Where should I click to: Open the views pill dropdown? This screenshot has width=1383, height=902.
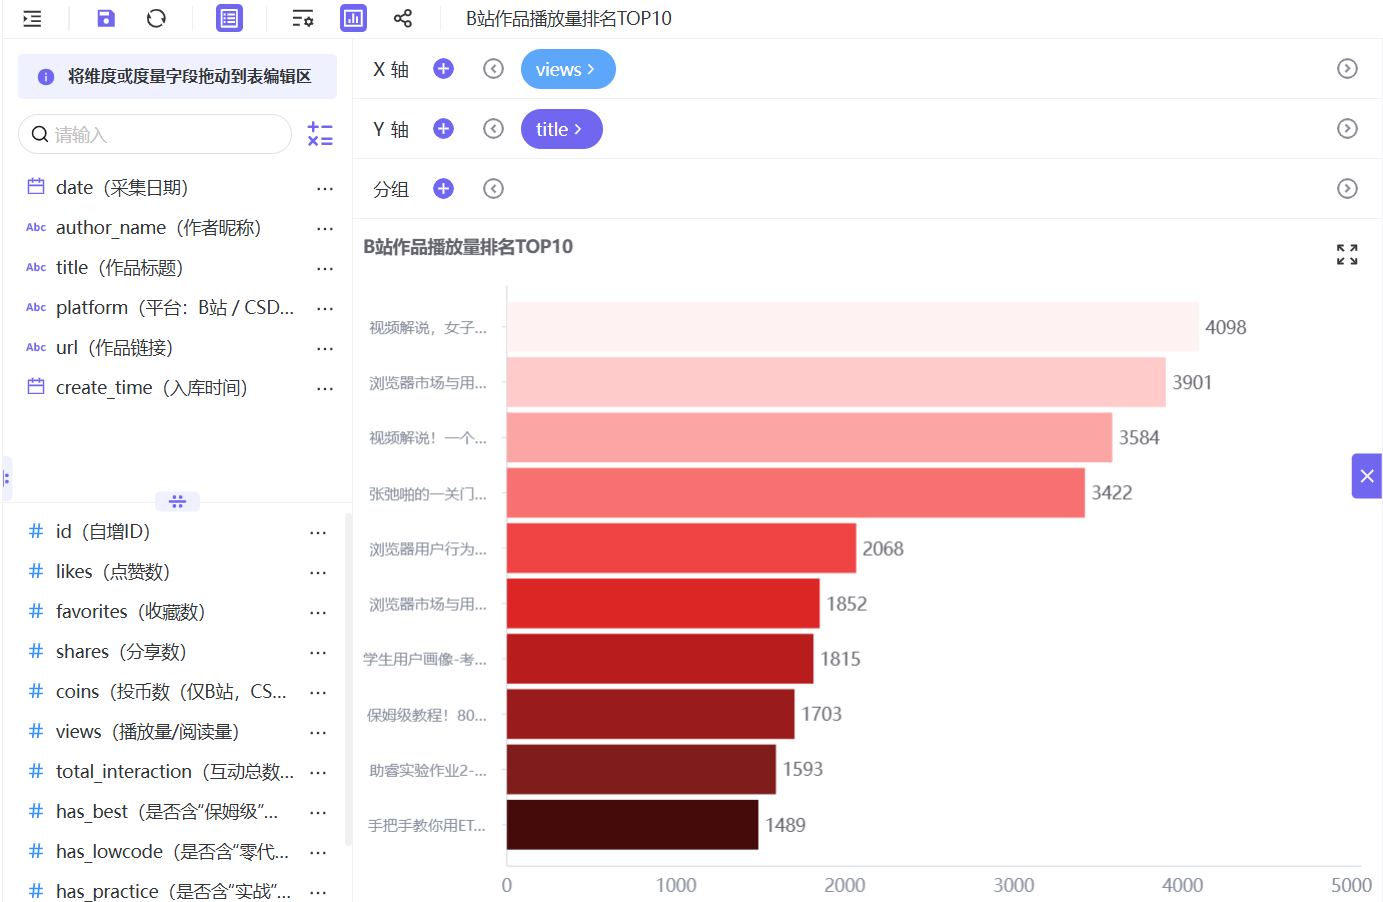coord(568,69)
